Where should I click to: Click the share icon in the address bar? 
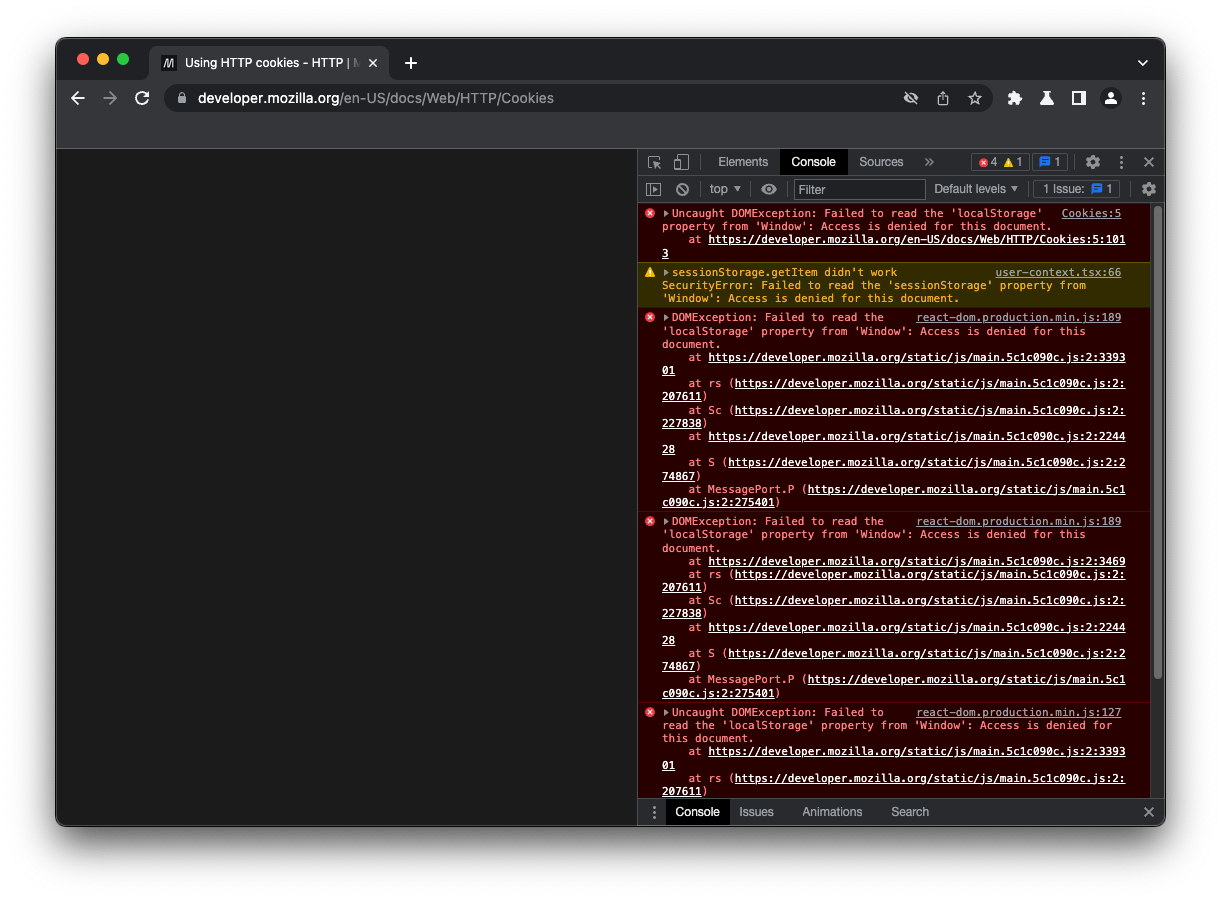pos(943,98)
